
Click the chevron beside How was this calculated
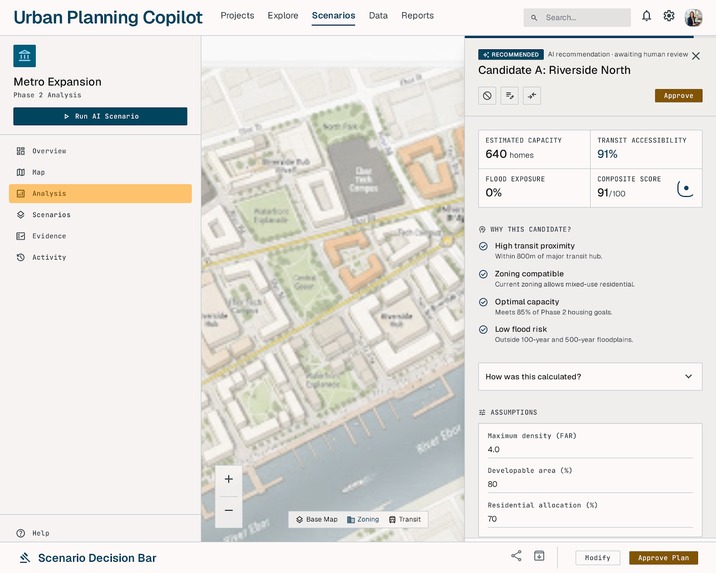click(x=689, y=376)
